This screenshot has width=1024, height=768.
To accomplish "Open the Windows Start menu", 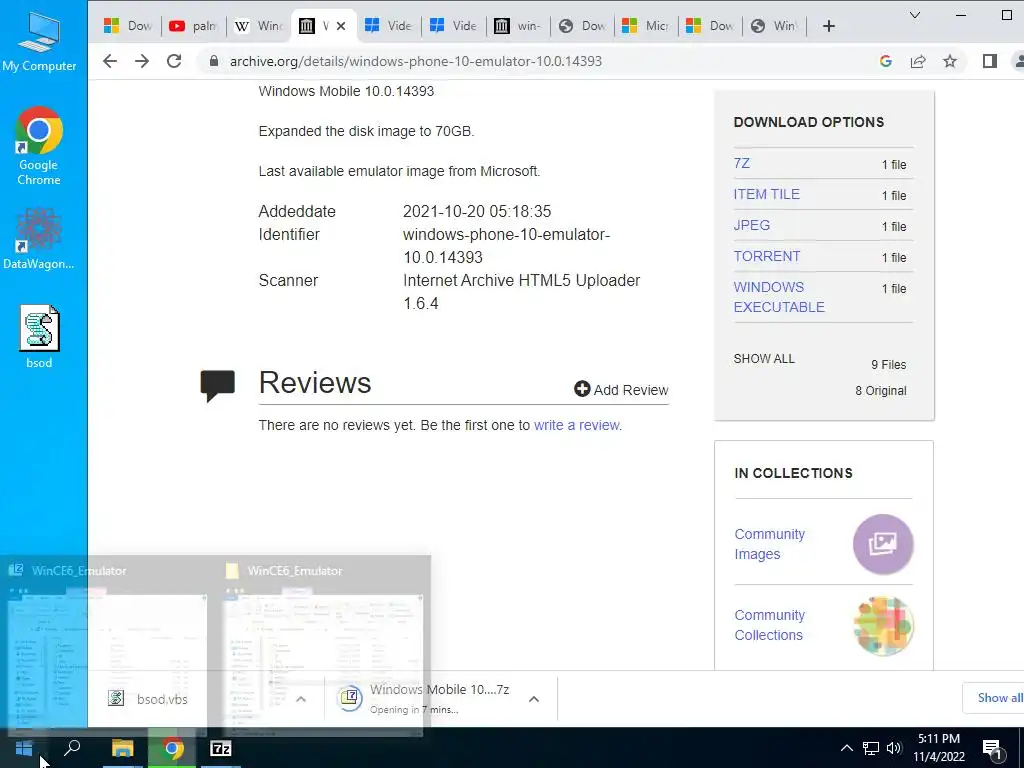I will tap(24, 748).
